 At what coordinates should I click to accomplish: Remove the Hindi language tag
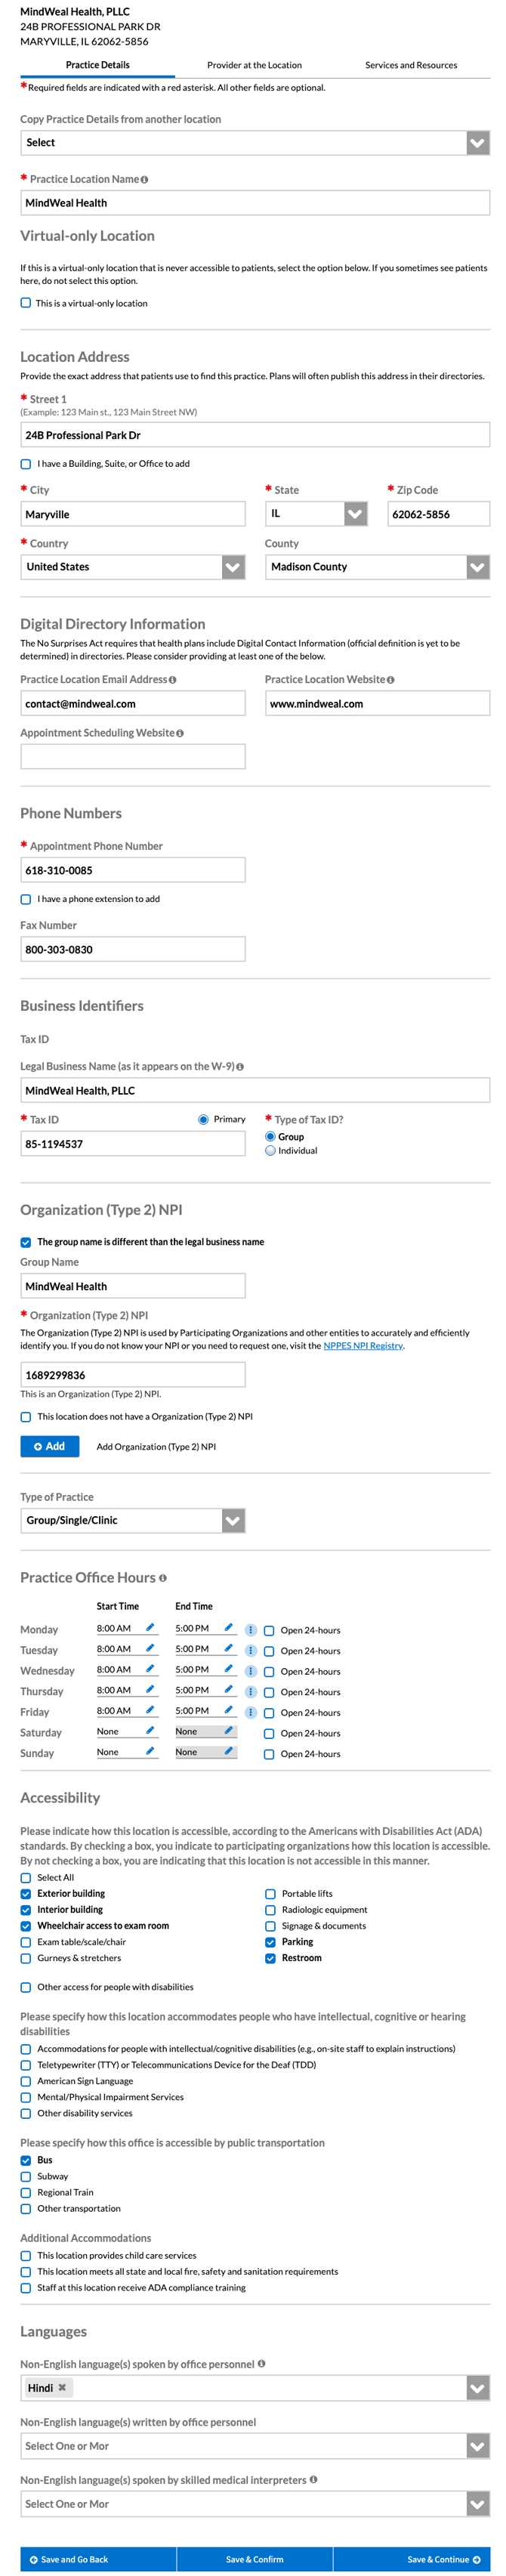point(62,2388)
